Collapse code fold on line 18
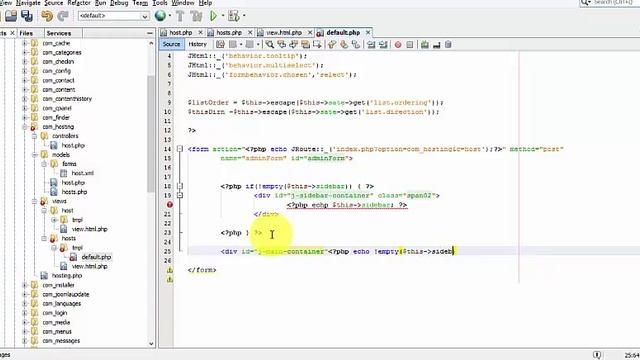 click(x=180, y=186)
